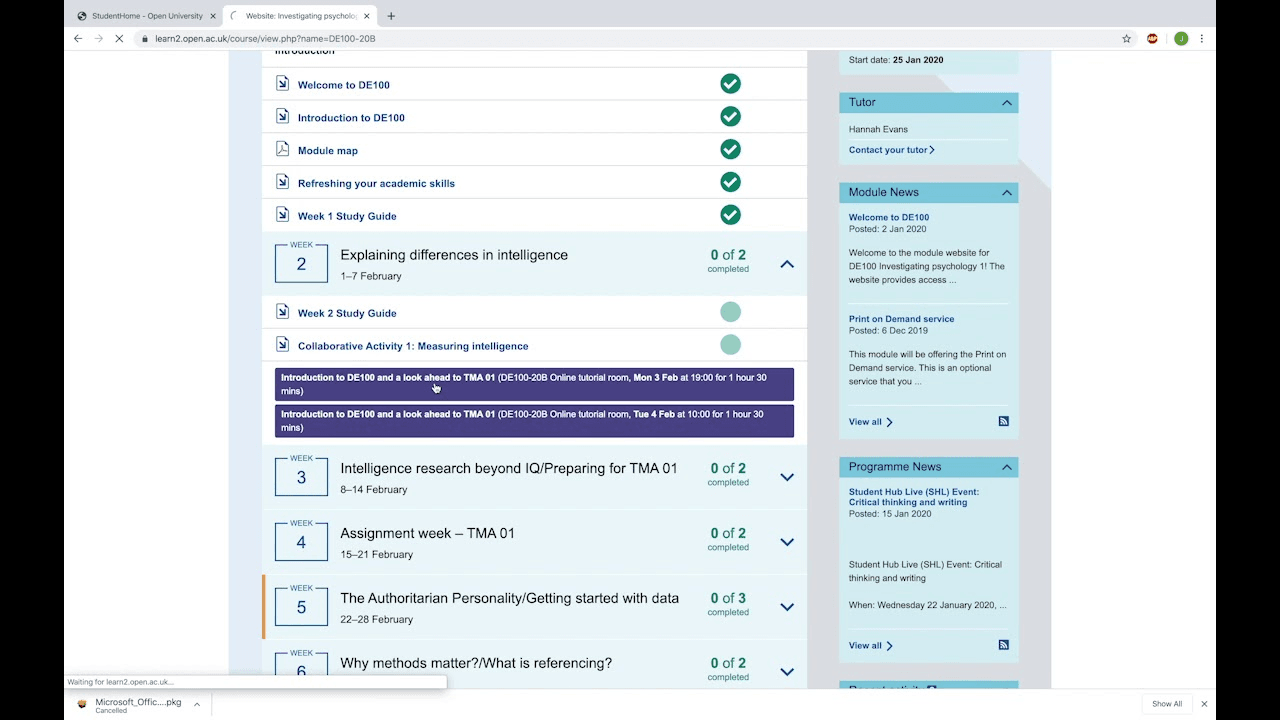Image resolution: width=1280 pixels, height=720 pixels.
Task: Mark Week 2 Study Guide as completed
Action: click(x=730, y=312)
